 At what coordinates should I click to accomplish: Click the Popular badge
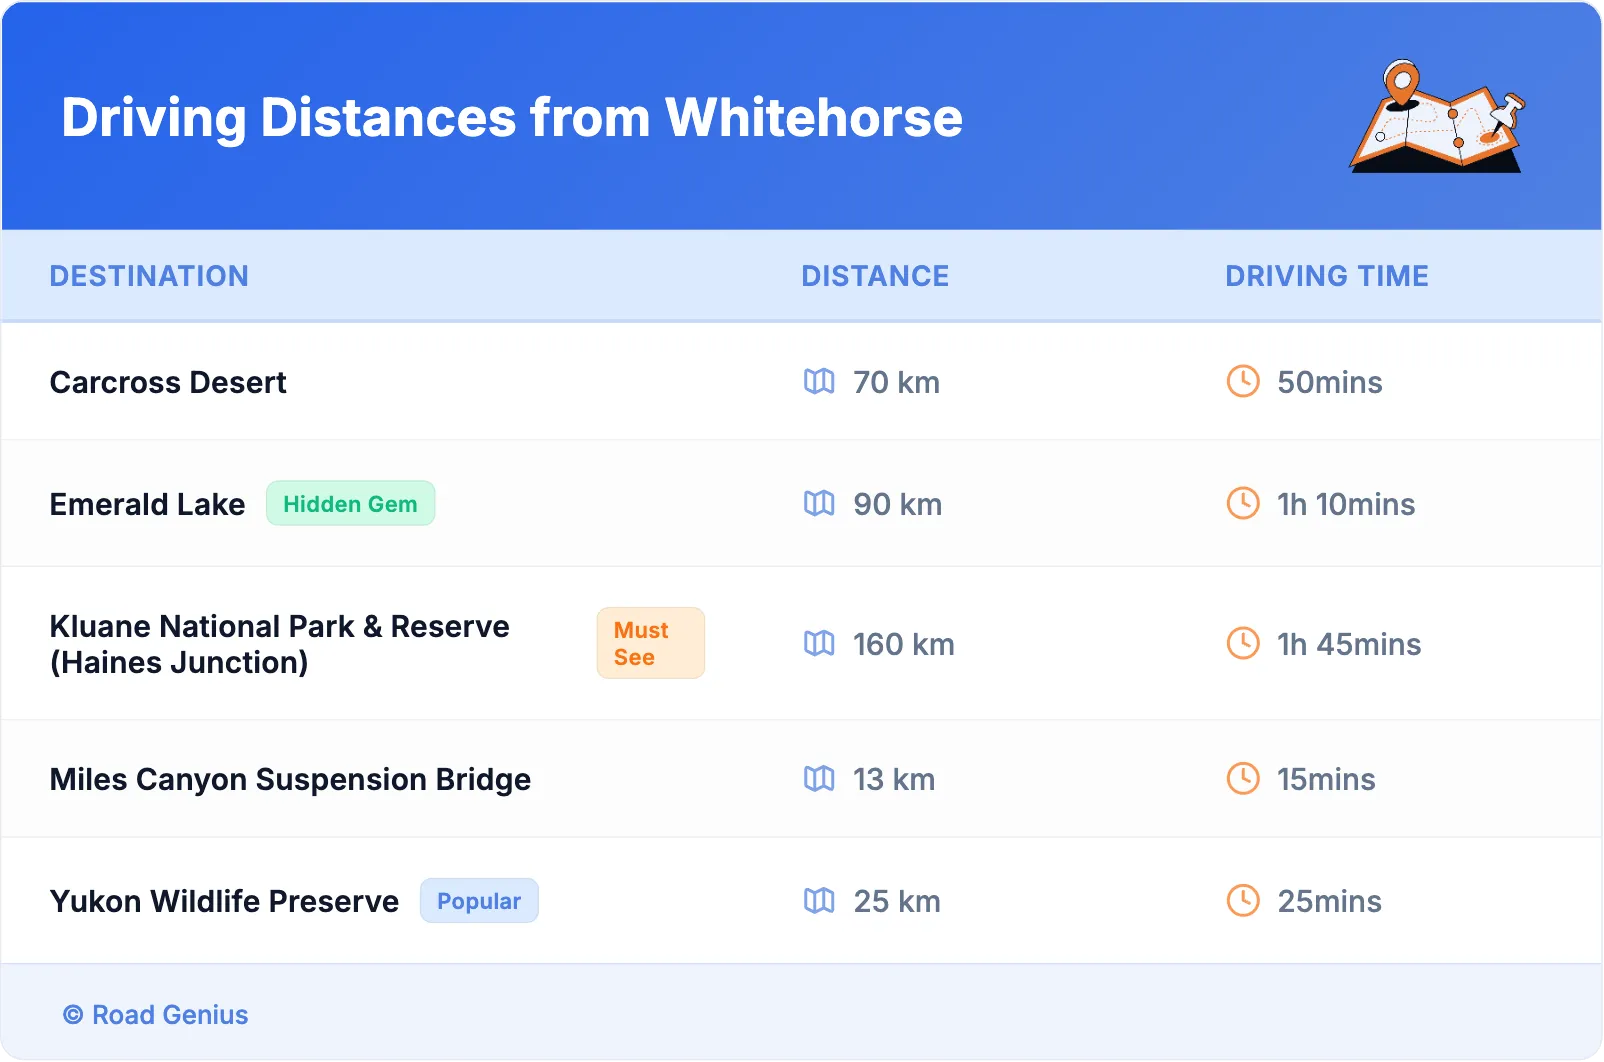pyautogui.click(x=479, y=900)
